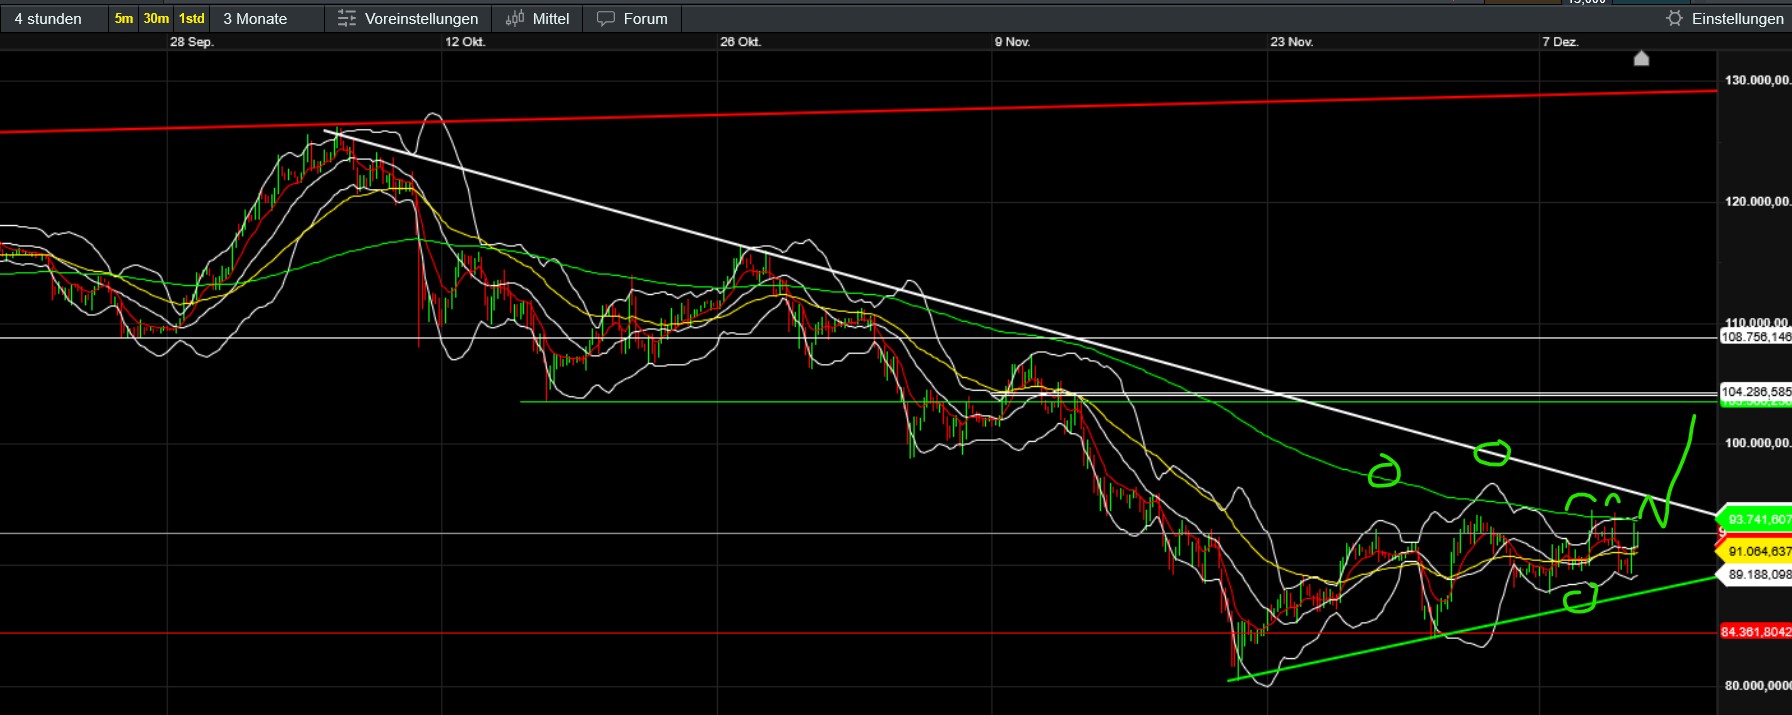Open the Forum tab

[x=645, y=19]
